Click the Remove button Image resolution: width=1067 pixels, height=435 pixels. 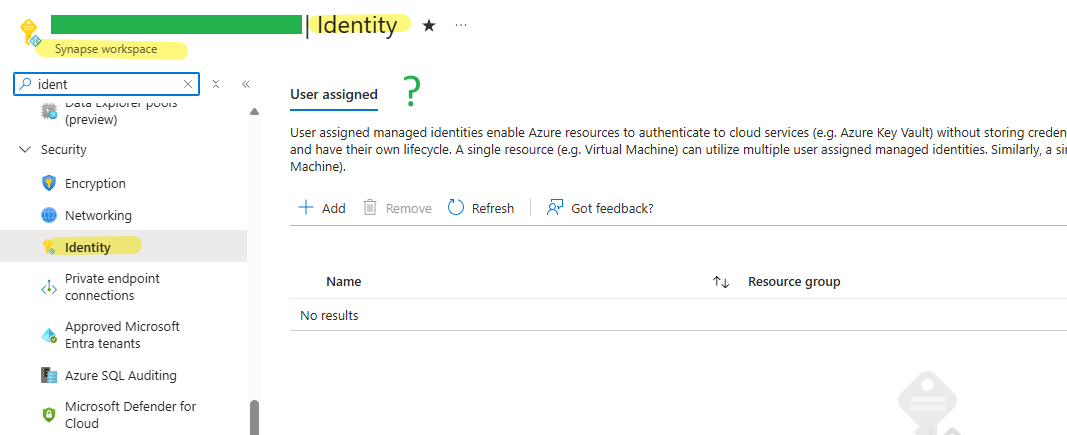[x=397, y=208]
